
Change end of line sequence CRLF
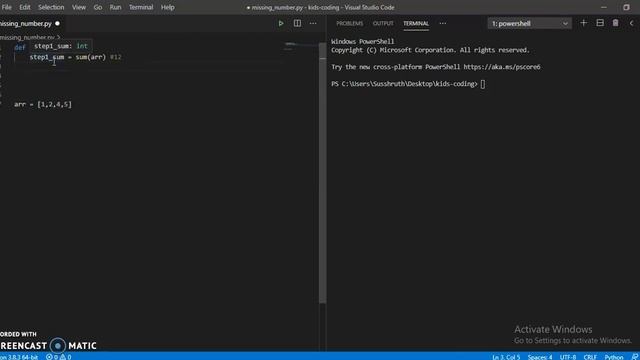[x=590, y=357]
